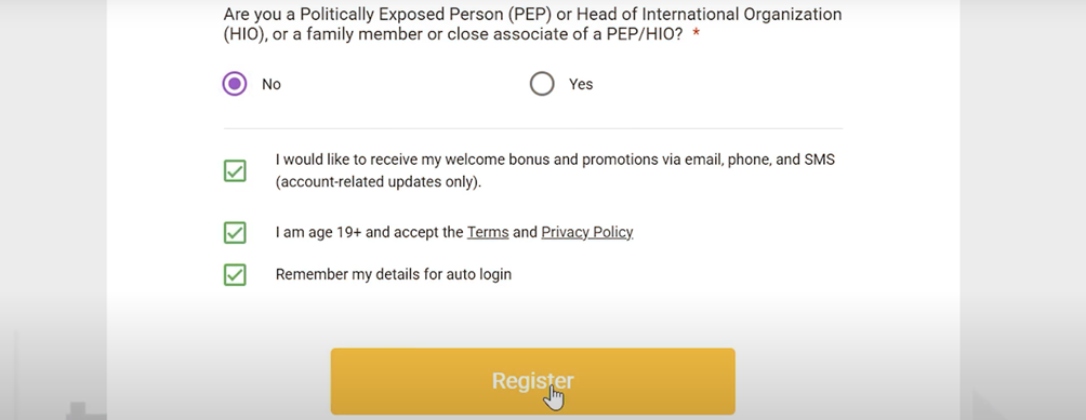The width and height of the screenshot is (1086, 420).
Task: Open the Terms link
Action: [x=488, y=232]
